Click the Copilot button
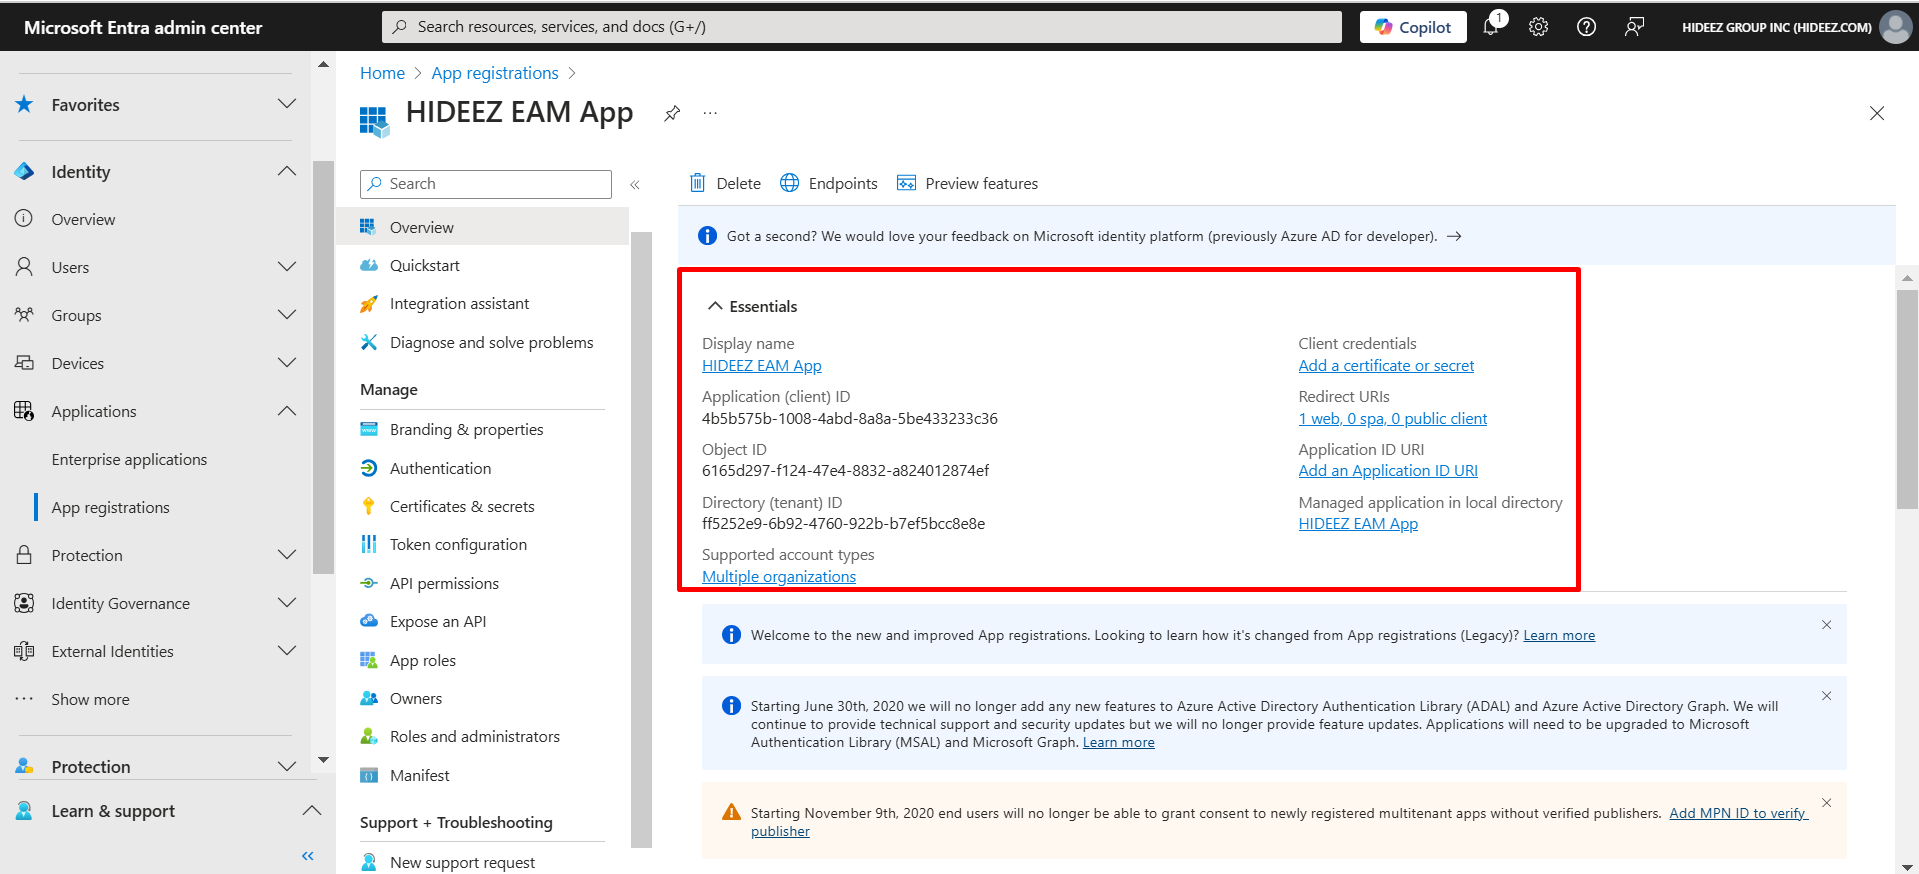 1412,27
